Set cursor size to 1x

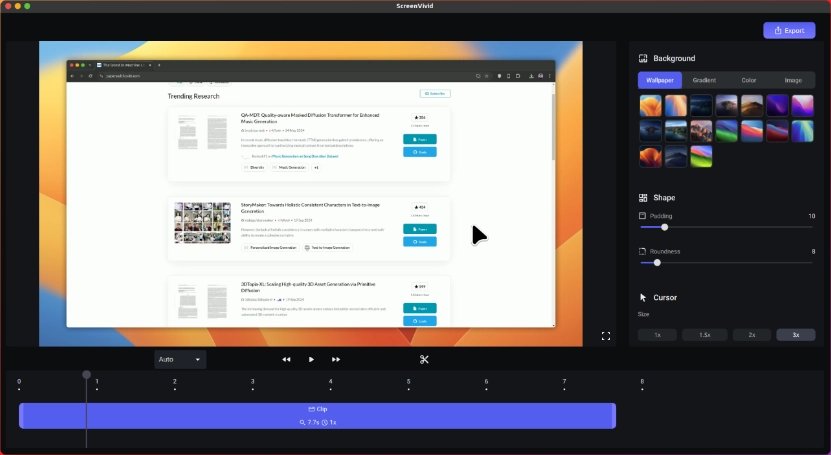point(657,335)
